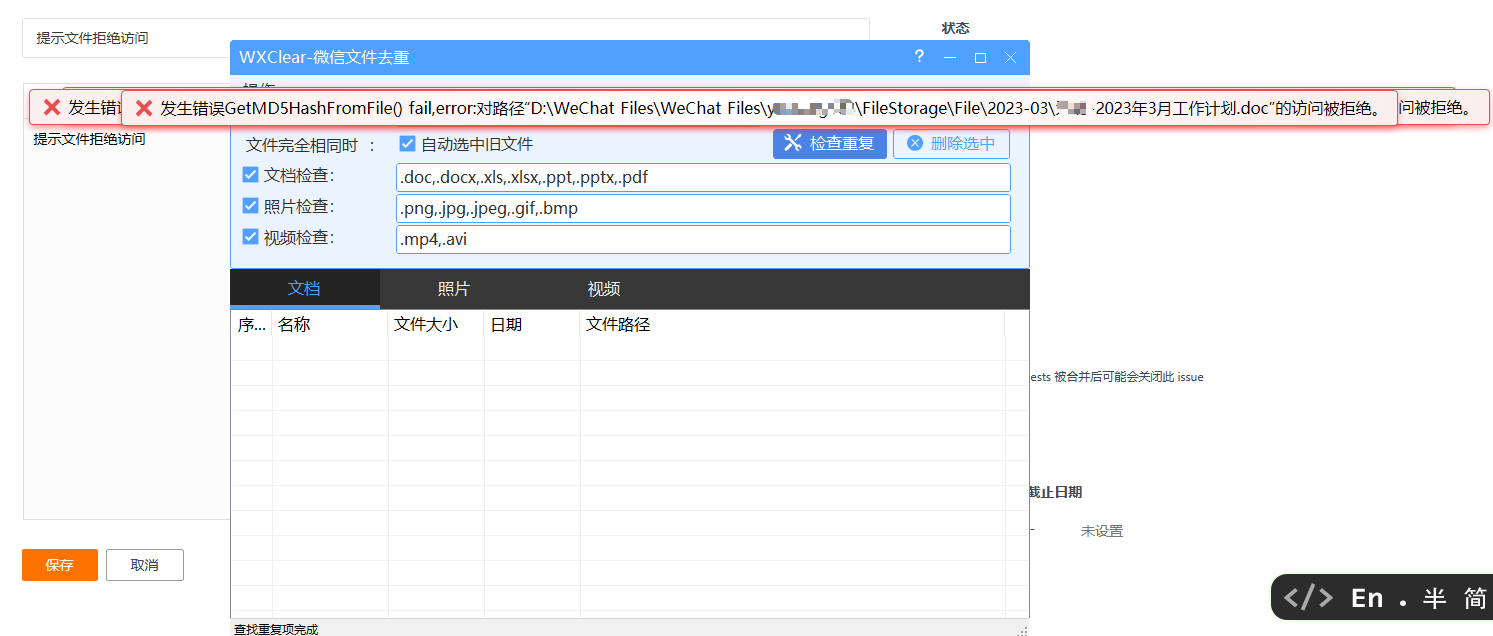Viewport: 1493px width, 636px height.
Task: Uncheck the 文档检查 checkbox
Action: 251,175
